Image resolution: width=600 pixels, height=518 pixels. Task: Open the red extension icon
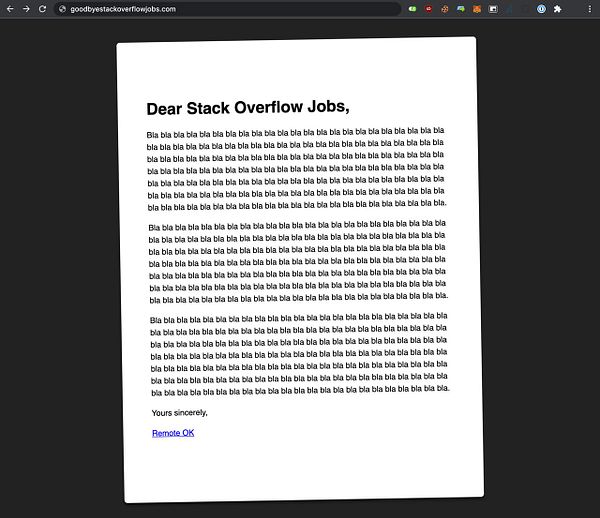[x=429, y=9]
